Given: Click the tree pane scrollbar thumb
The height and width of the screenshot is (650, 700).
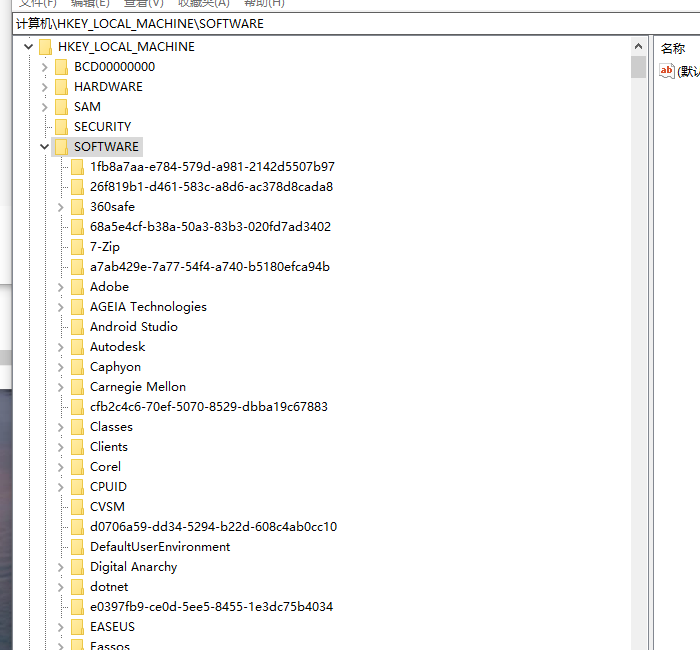Looking at the screenshot, I should 638,67.
